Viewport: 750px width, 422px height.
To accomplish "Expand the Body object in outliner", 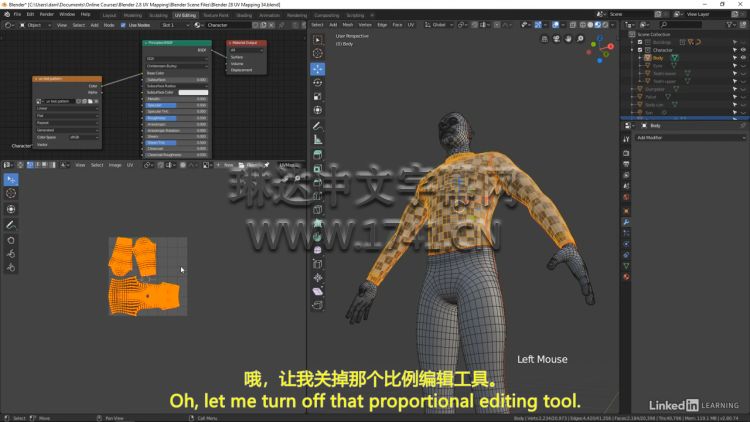I will pos(640,57).
